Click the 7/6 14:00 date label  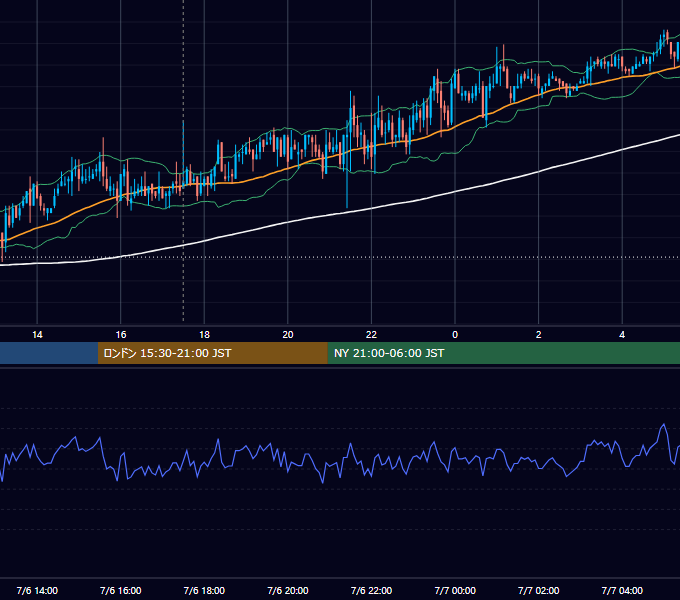tap(37, 590)
